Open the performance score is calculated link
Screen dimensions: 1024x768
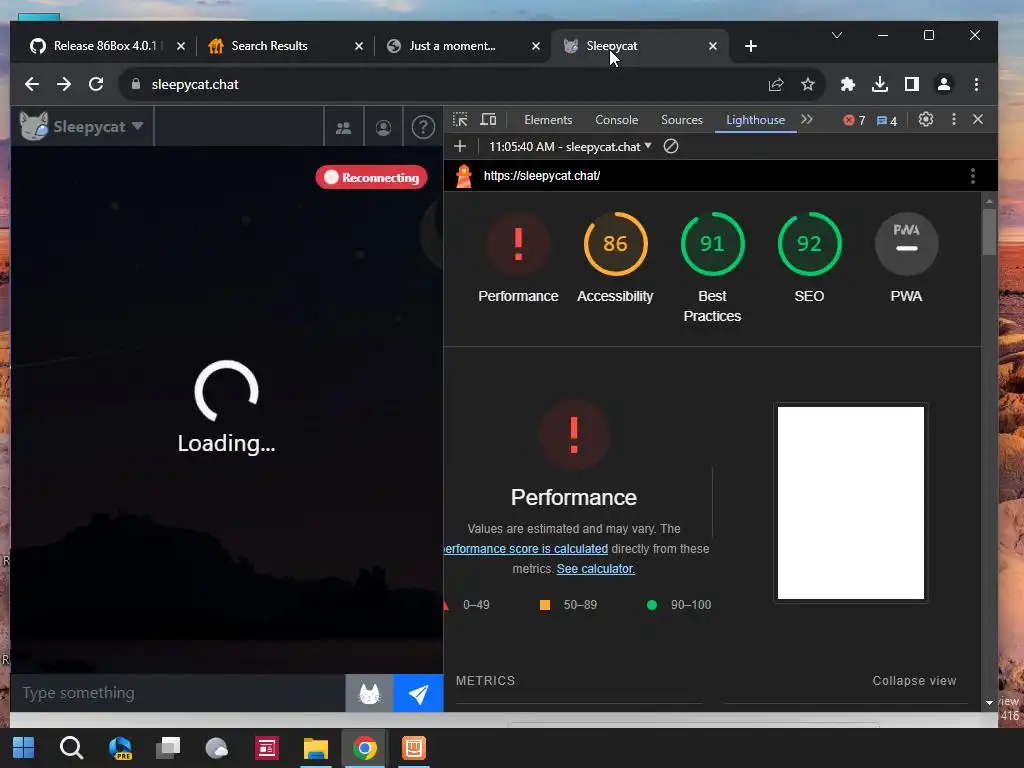pos(526,549)
